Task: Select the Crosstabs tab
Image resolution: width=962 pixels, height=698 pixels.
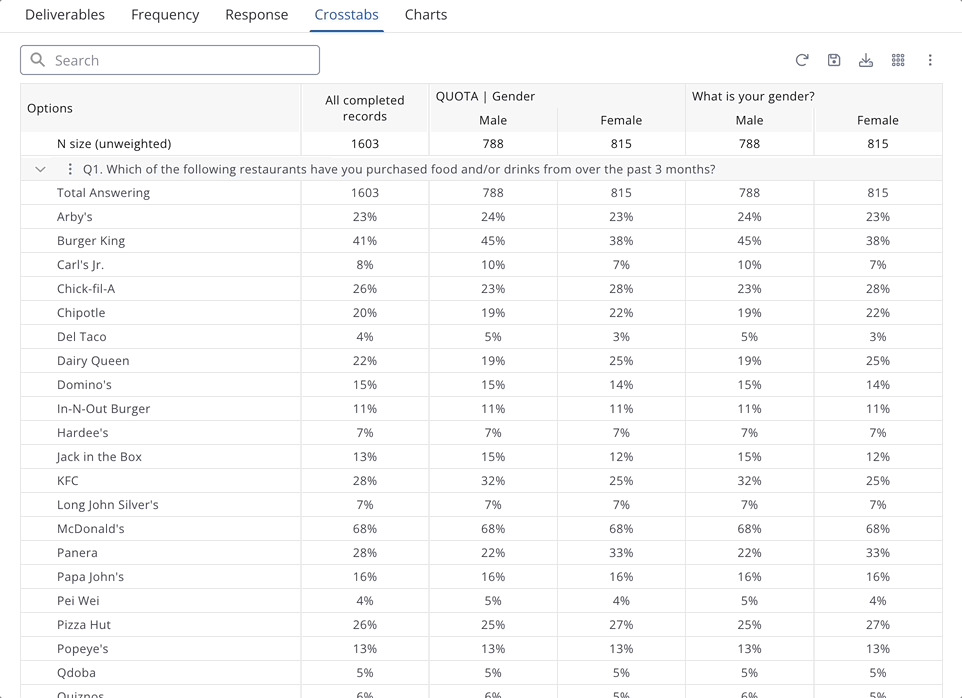Action: pyautogui.click(x=347, y=15)
